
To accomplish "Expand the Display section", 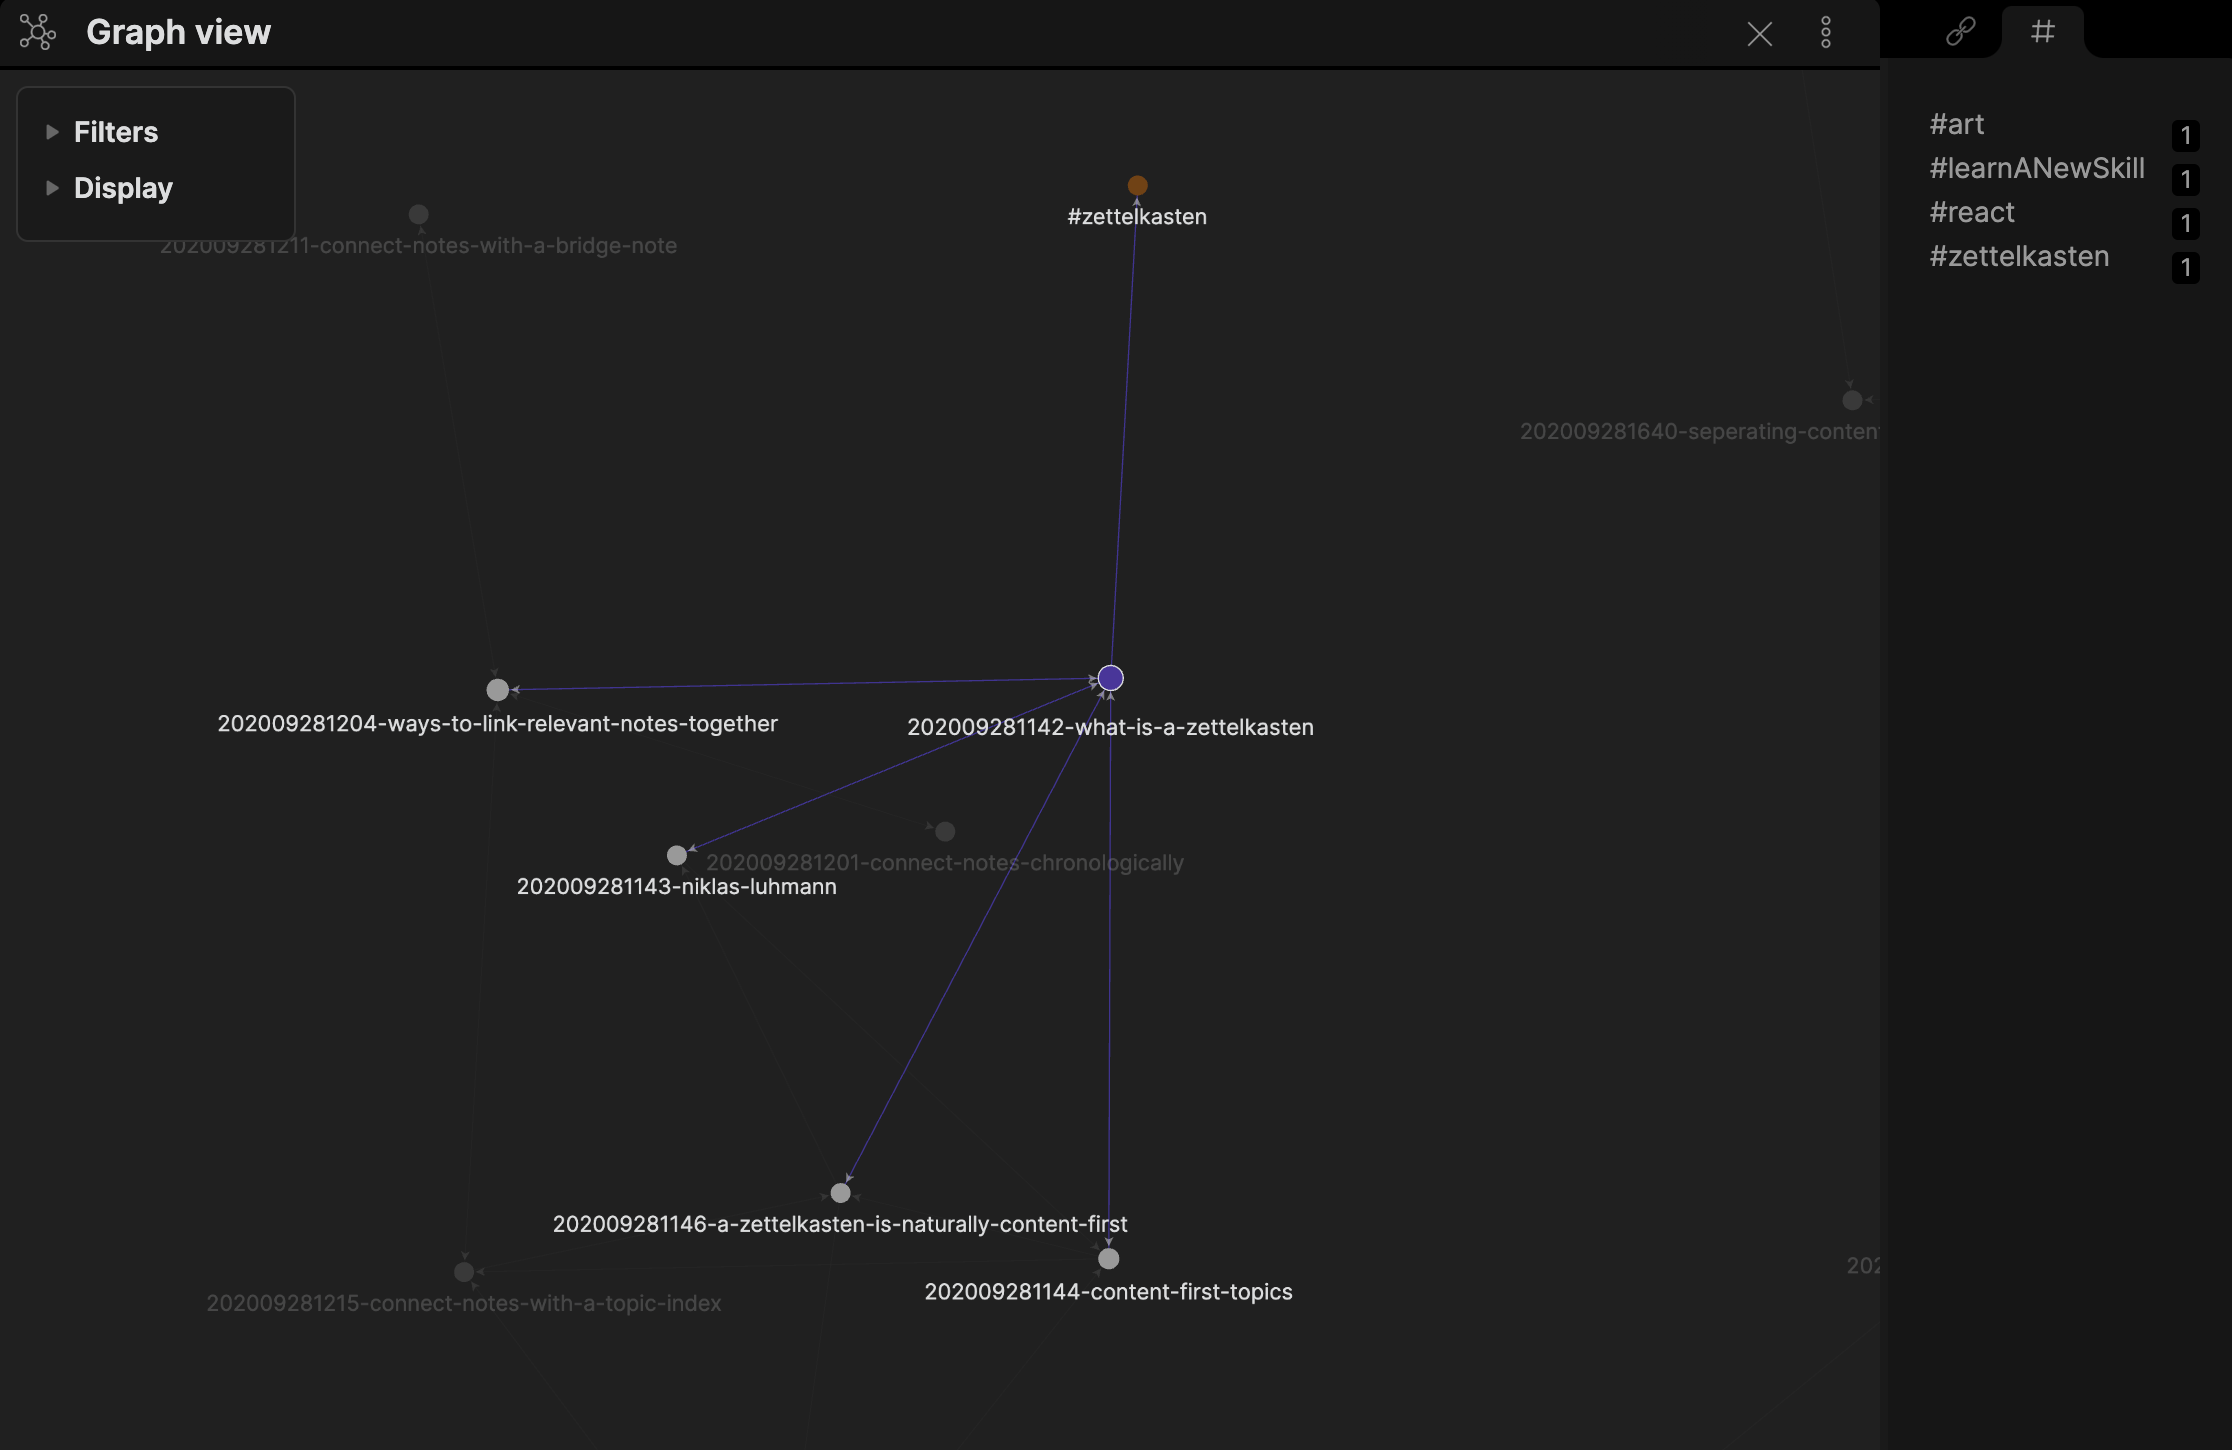I will tap(122, 188).
